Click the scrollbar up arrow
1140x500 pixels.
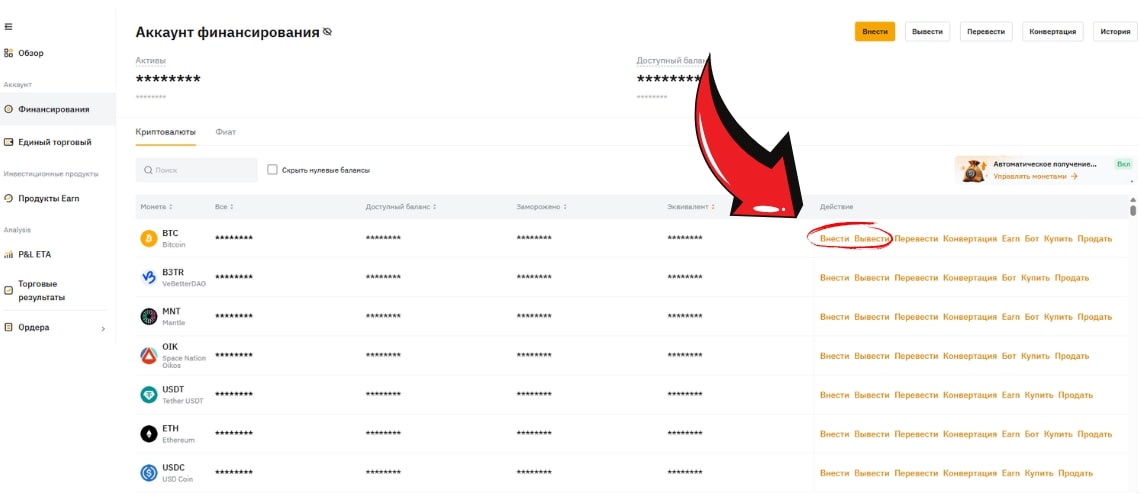(x=1133, y=199)
